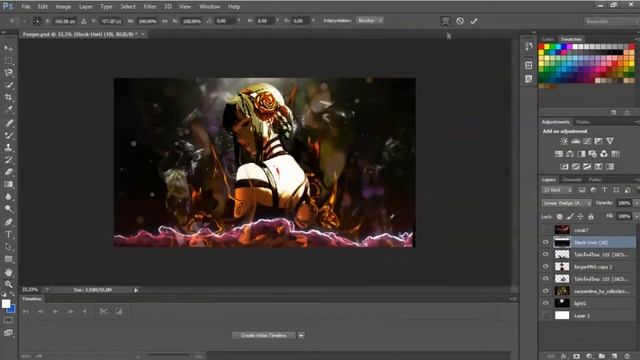Open status bar document info arrow
Image resolution: width=640 pixels, height=360 pixels.
click(136, 290)
